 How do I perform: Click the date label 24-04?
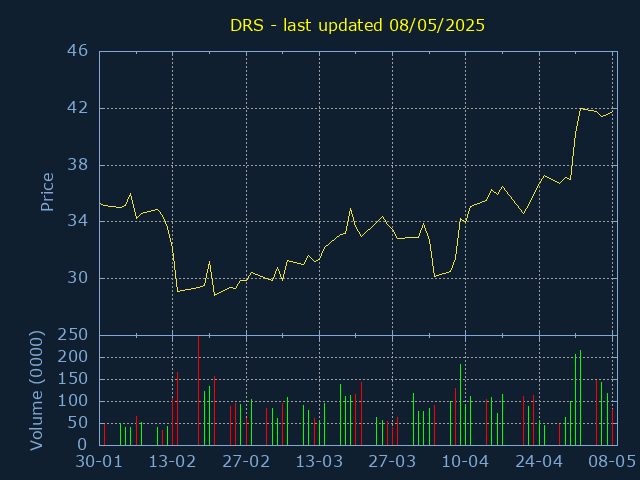(539, 462)
